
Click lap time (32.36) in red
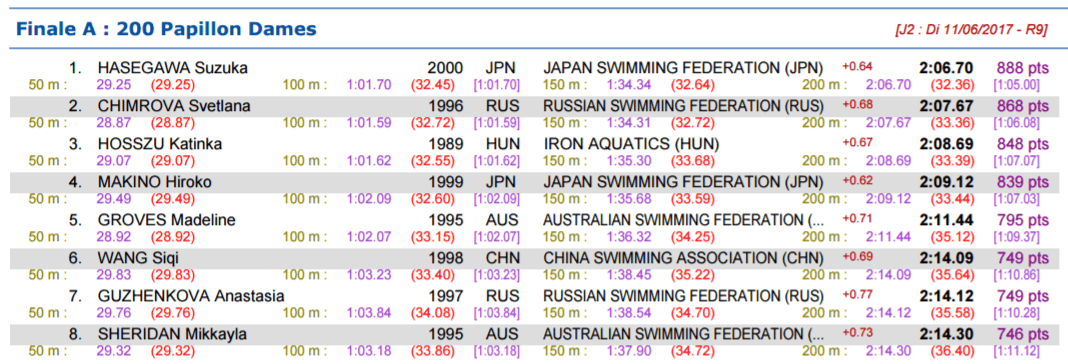coord(953,85)
